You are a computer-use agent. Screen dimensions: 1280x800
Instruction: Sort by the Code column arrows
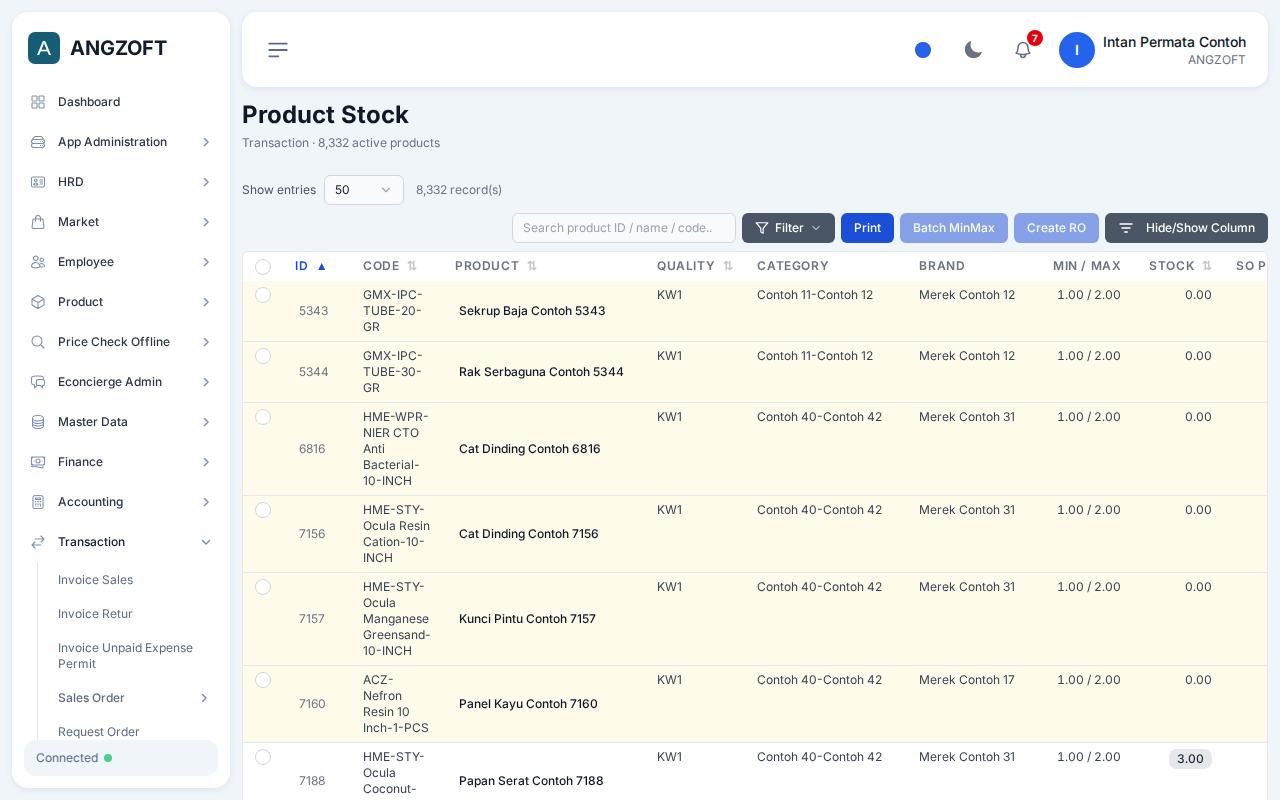(412, 266)
